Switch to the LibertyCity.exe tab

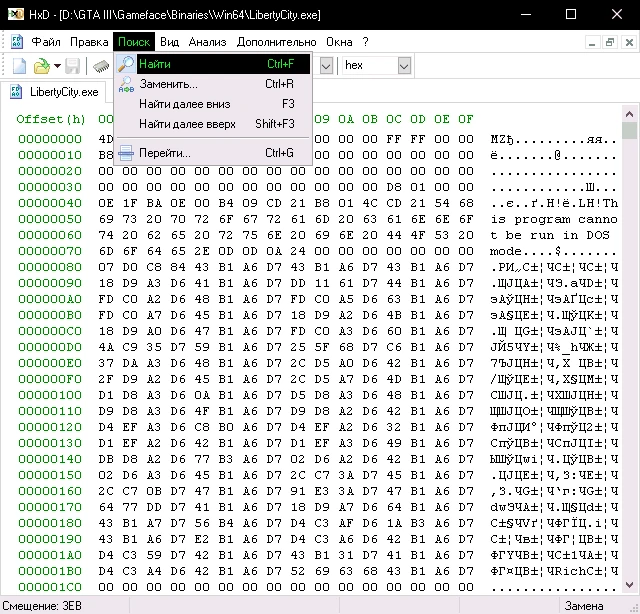pyautogui.click(x=64, y=92)
